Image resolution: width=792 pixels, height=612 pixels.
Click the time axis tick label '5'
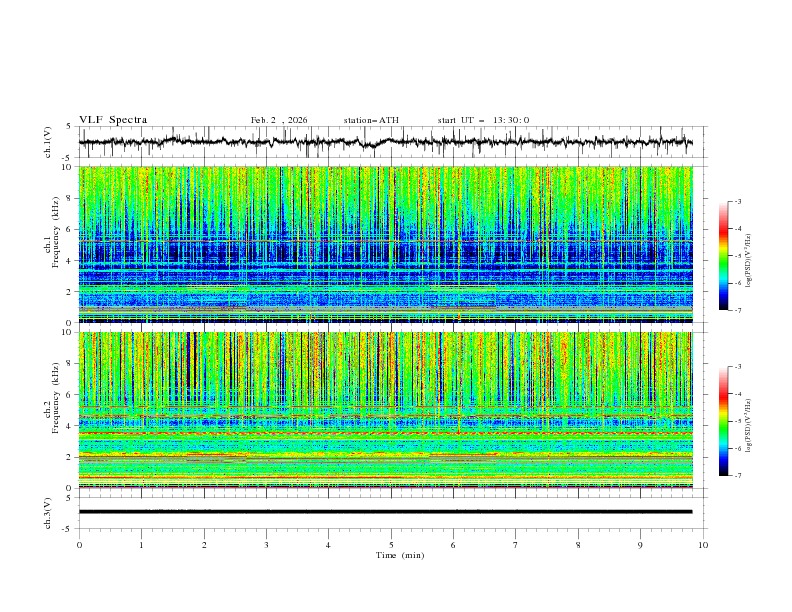pyautogui.click(x=391, y=545)
